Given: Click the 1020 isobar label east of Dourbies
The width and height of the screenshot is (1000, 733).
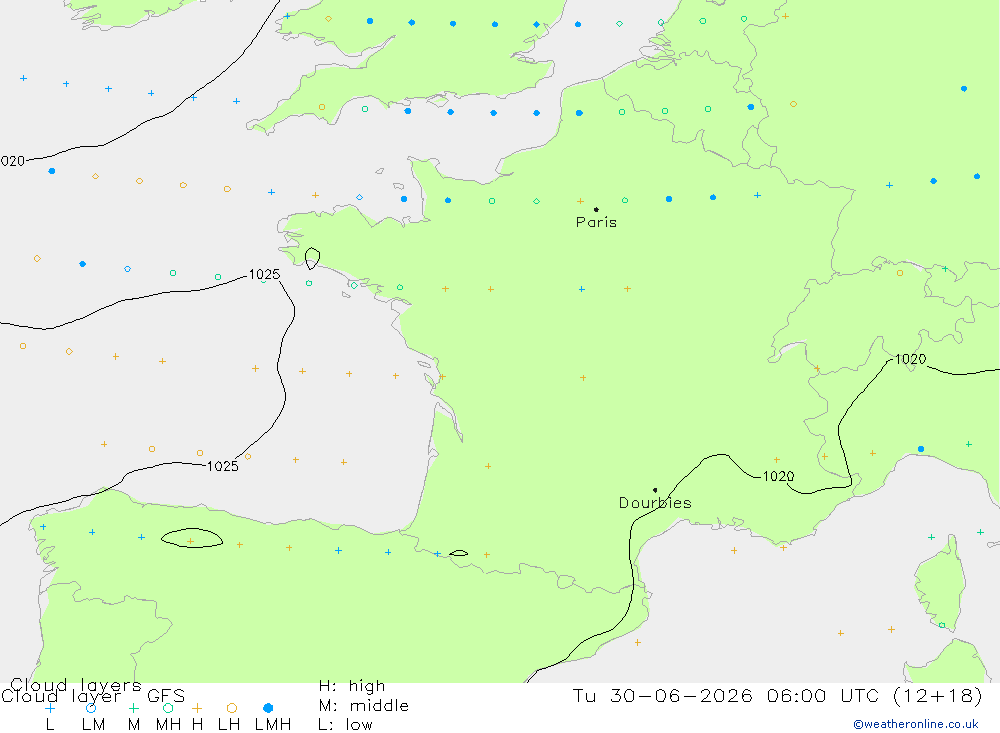Looking at the screenshot, I should point(779,477).
